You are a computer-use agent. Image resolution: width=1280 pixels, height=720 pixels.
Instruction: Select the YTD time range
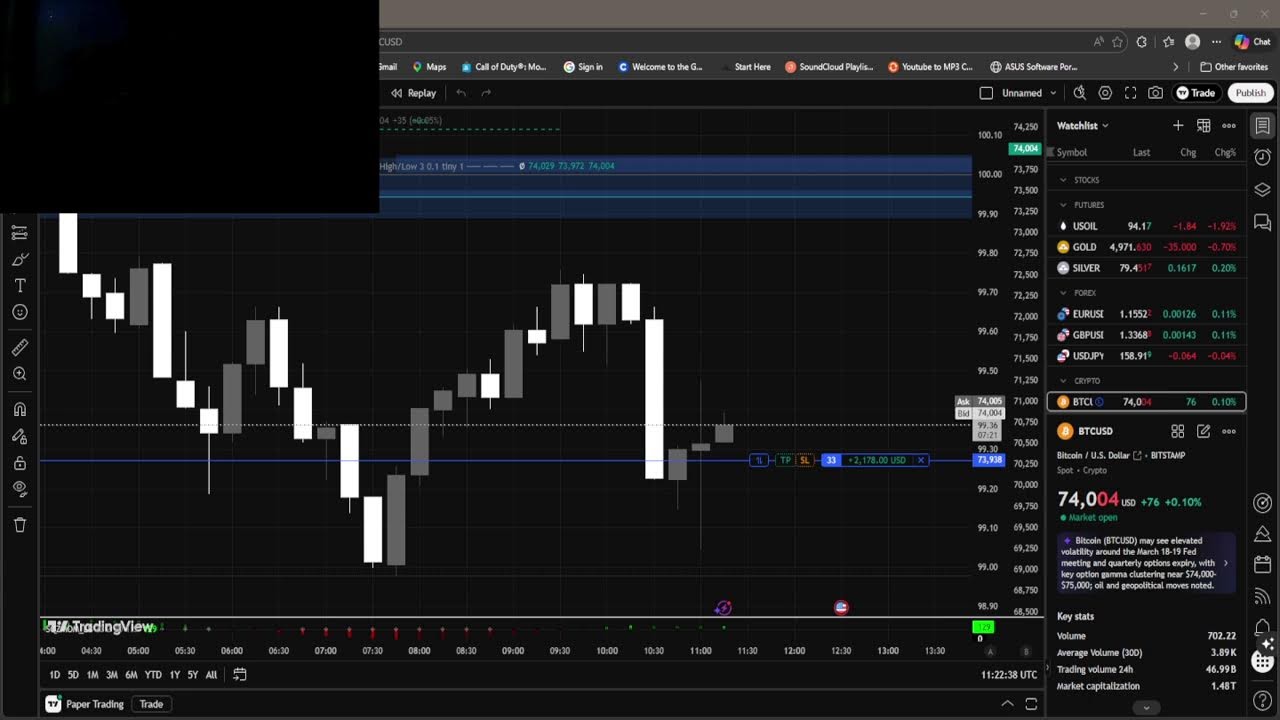click(x=153, y=675)
